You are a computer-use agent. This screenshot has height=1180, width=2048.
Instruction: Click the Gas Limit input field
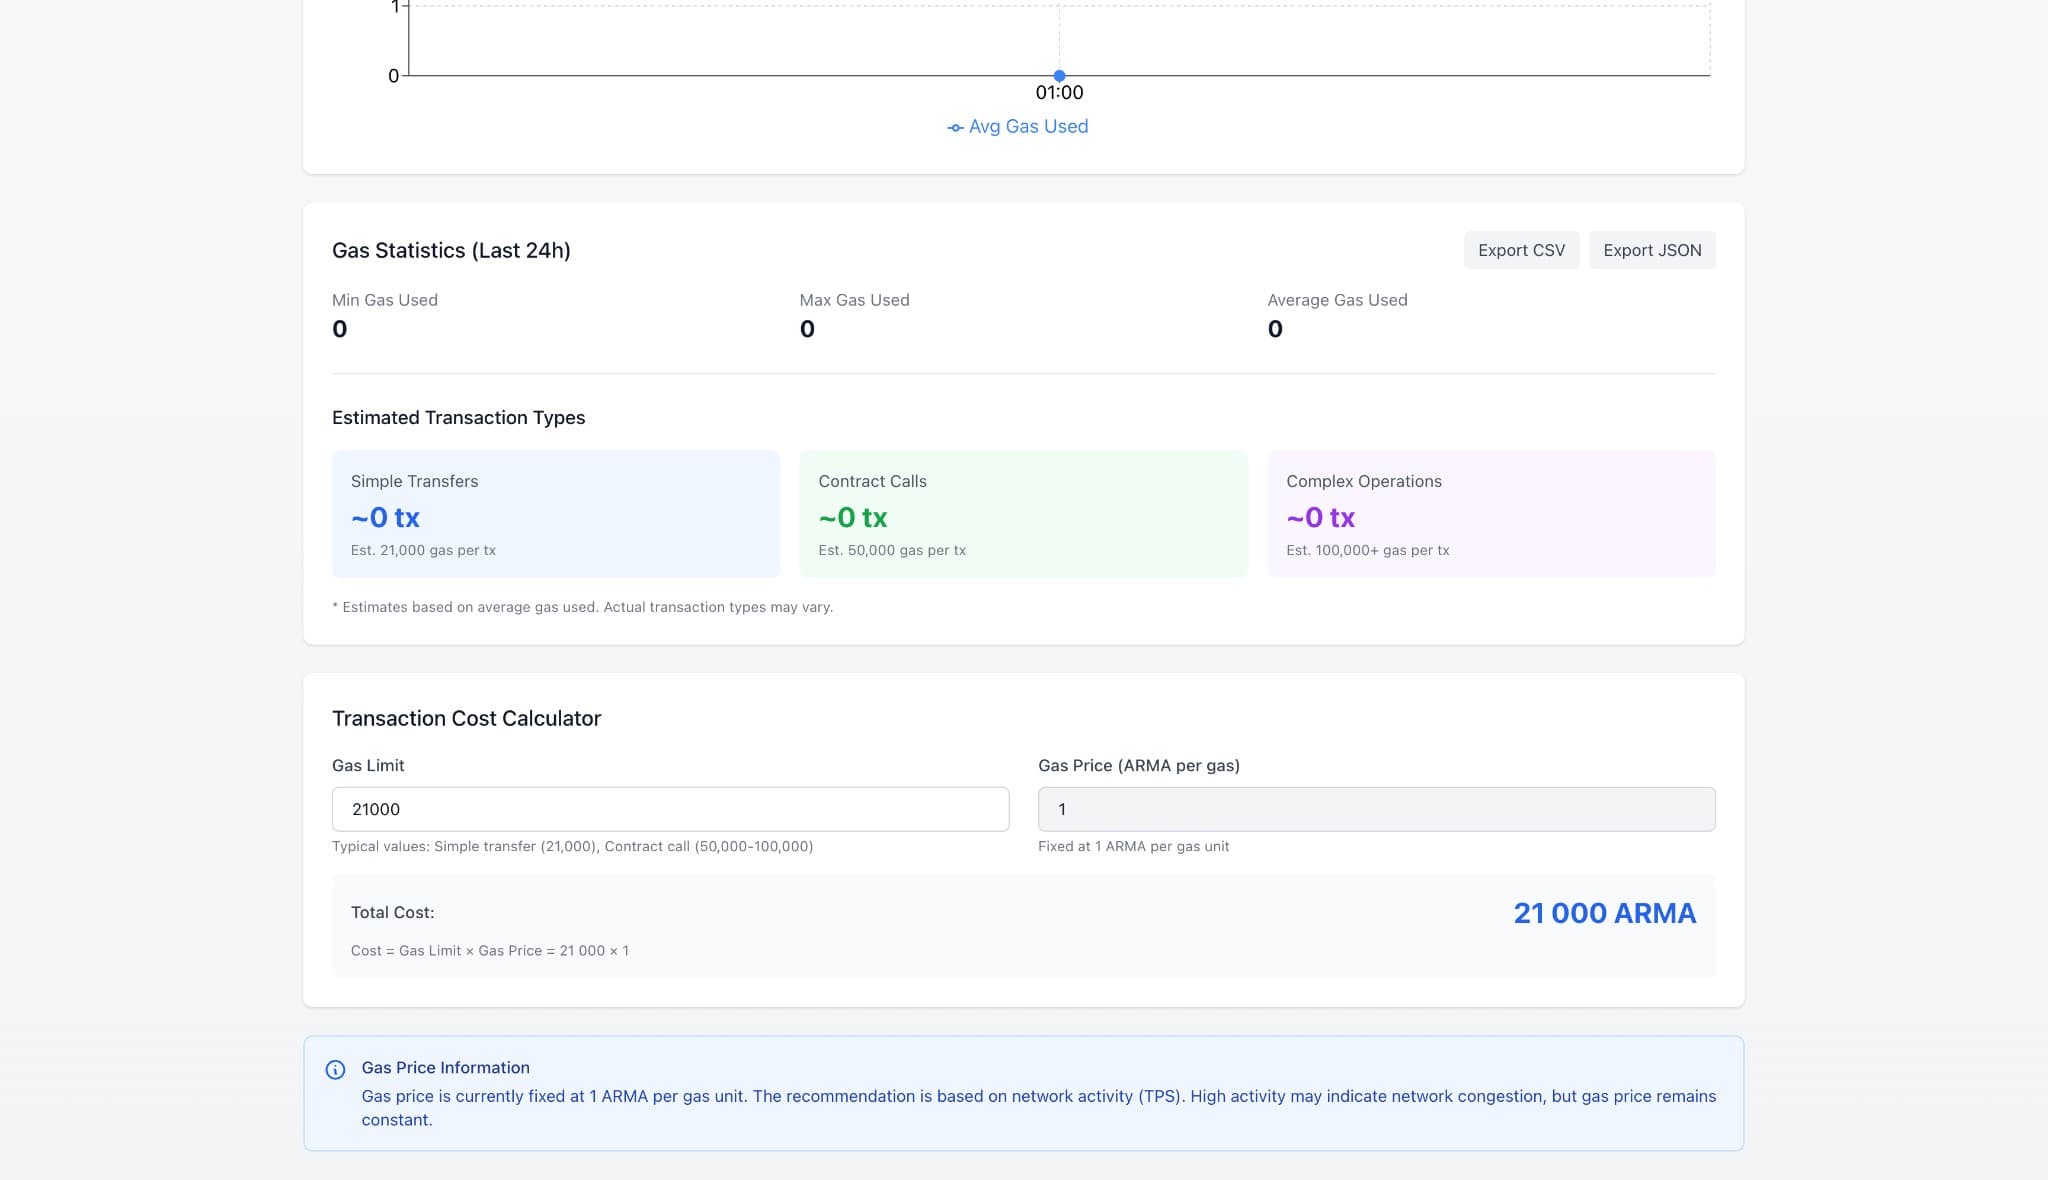[670, 809]
